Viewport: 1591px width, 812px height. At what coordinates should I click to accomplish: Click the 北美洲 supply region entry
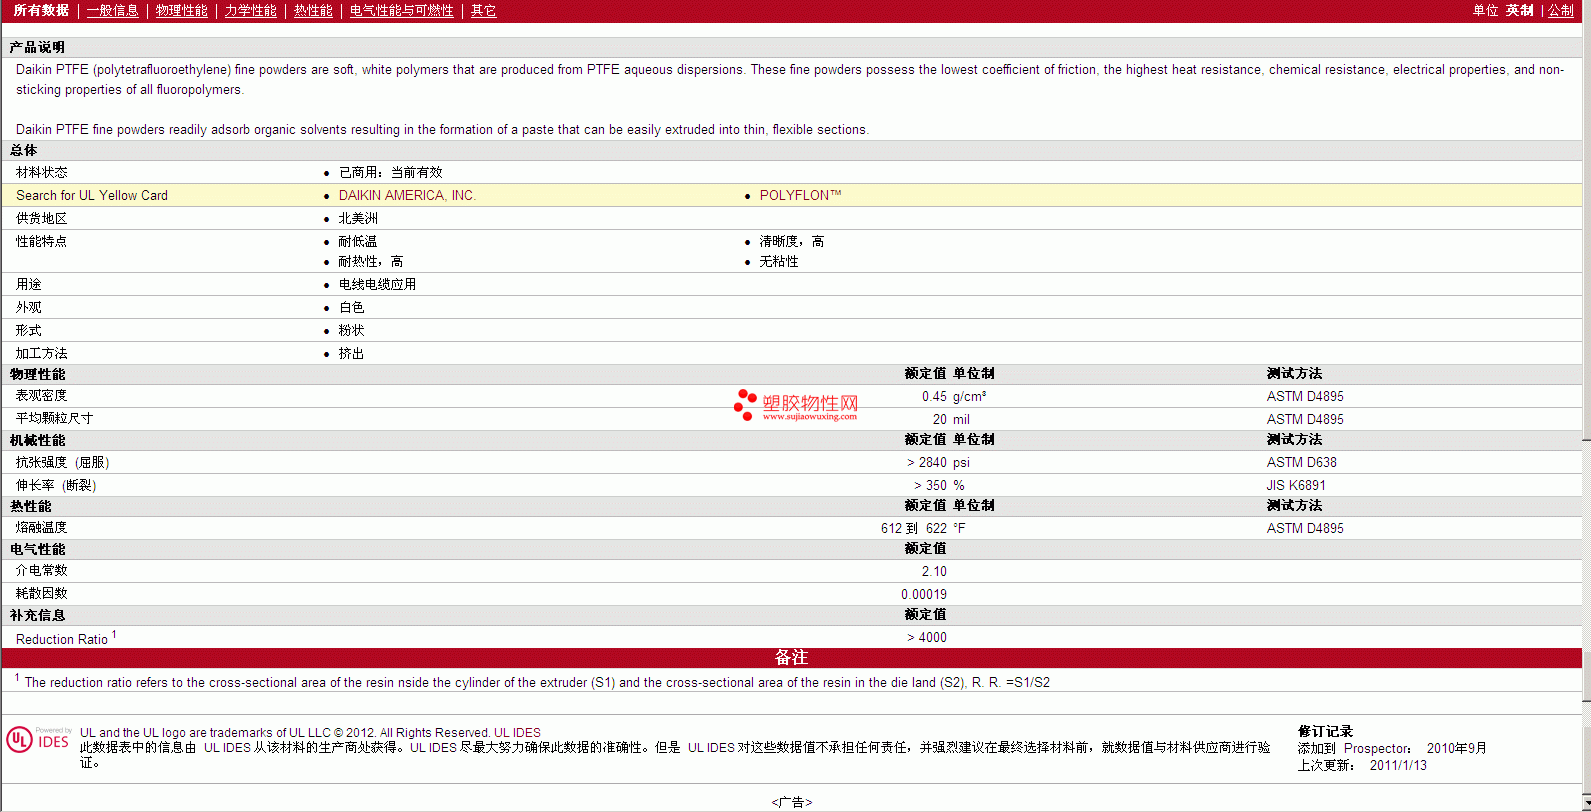click(358, 218)
